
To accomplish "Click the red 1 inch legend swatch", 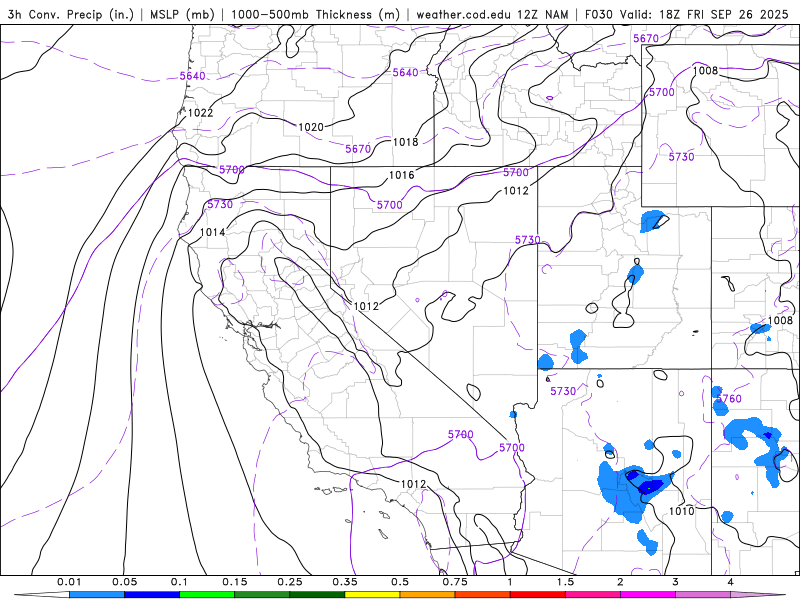I will point(538,595).
